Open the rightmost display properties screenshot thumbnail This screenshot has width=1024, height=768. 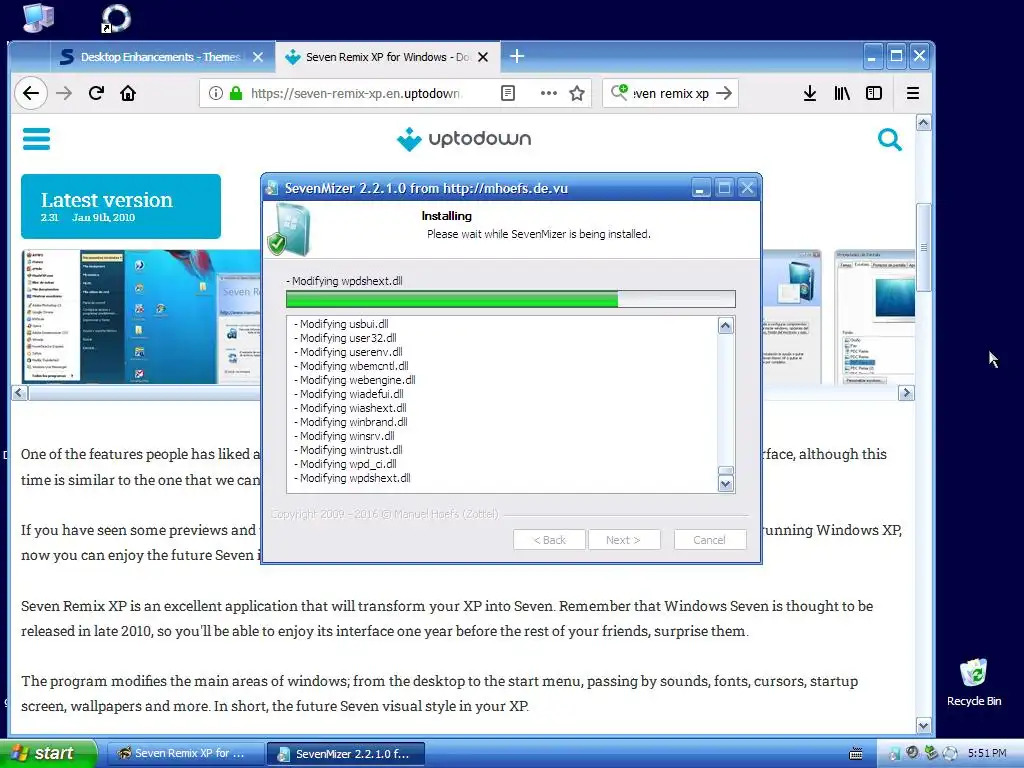click(x=874, y=317)
